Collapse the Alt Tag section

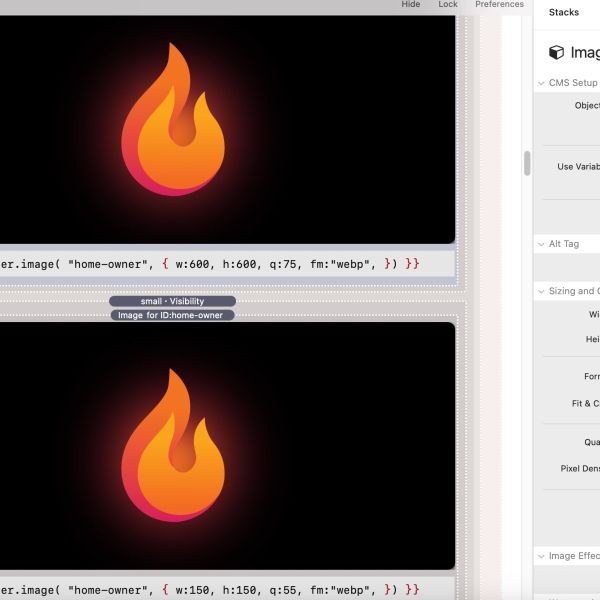[x=541, y=244]
